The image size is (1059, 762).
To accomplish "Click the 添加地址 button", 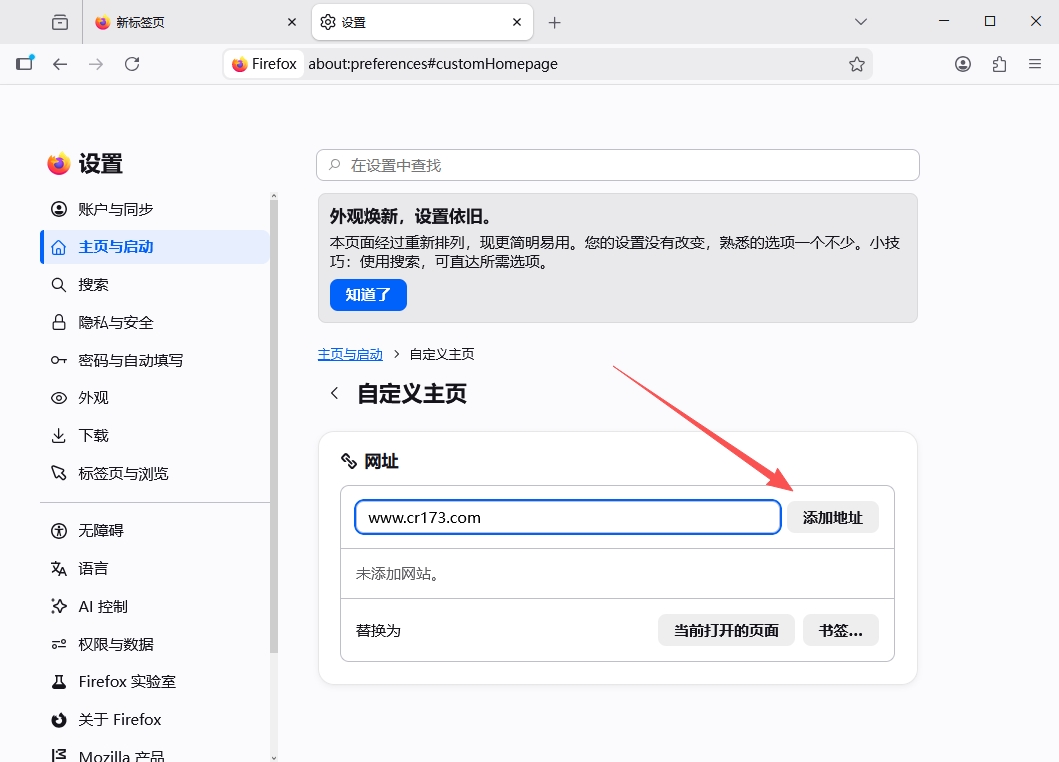I will pyautogui.click(x=833, y=517).
